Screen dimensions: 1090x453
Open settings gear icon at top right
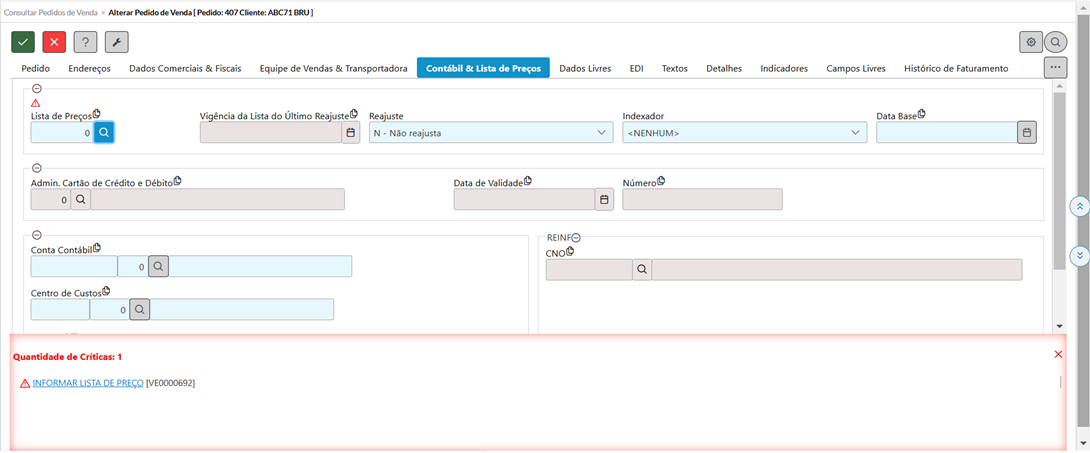tap(1030, 42)
